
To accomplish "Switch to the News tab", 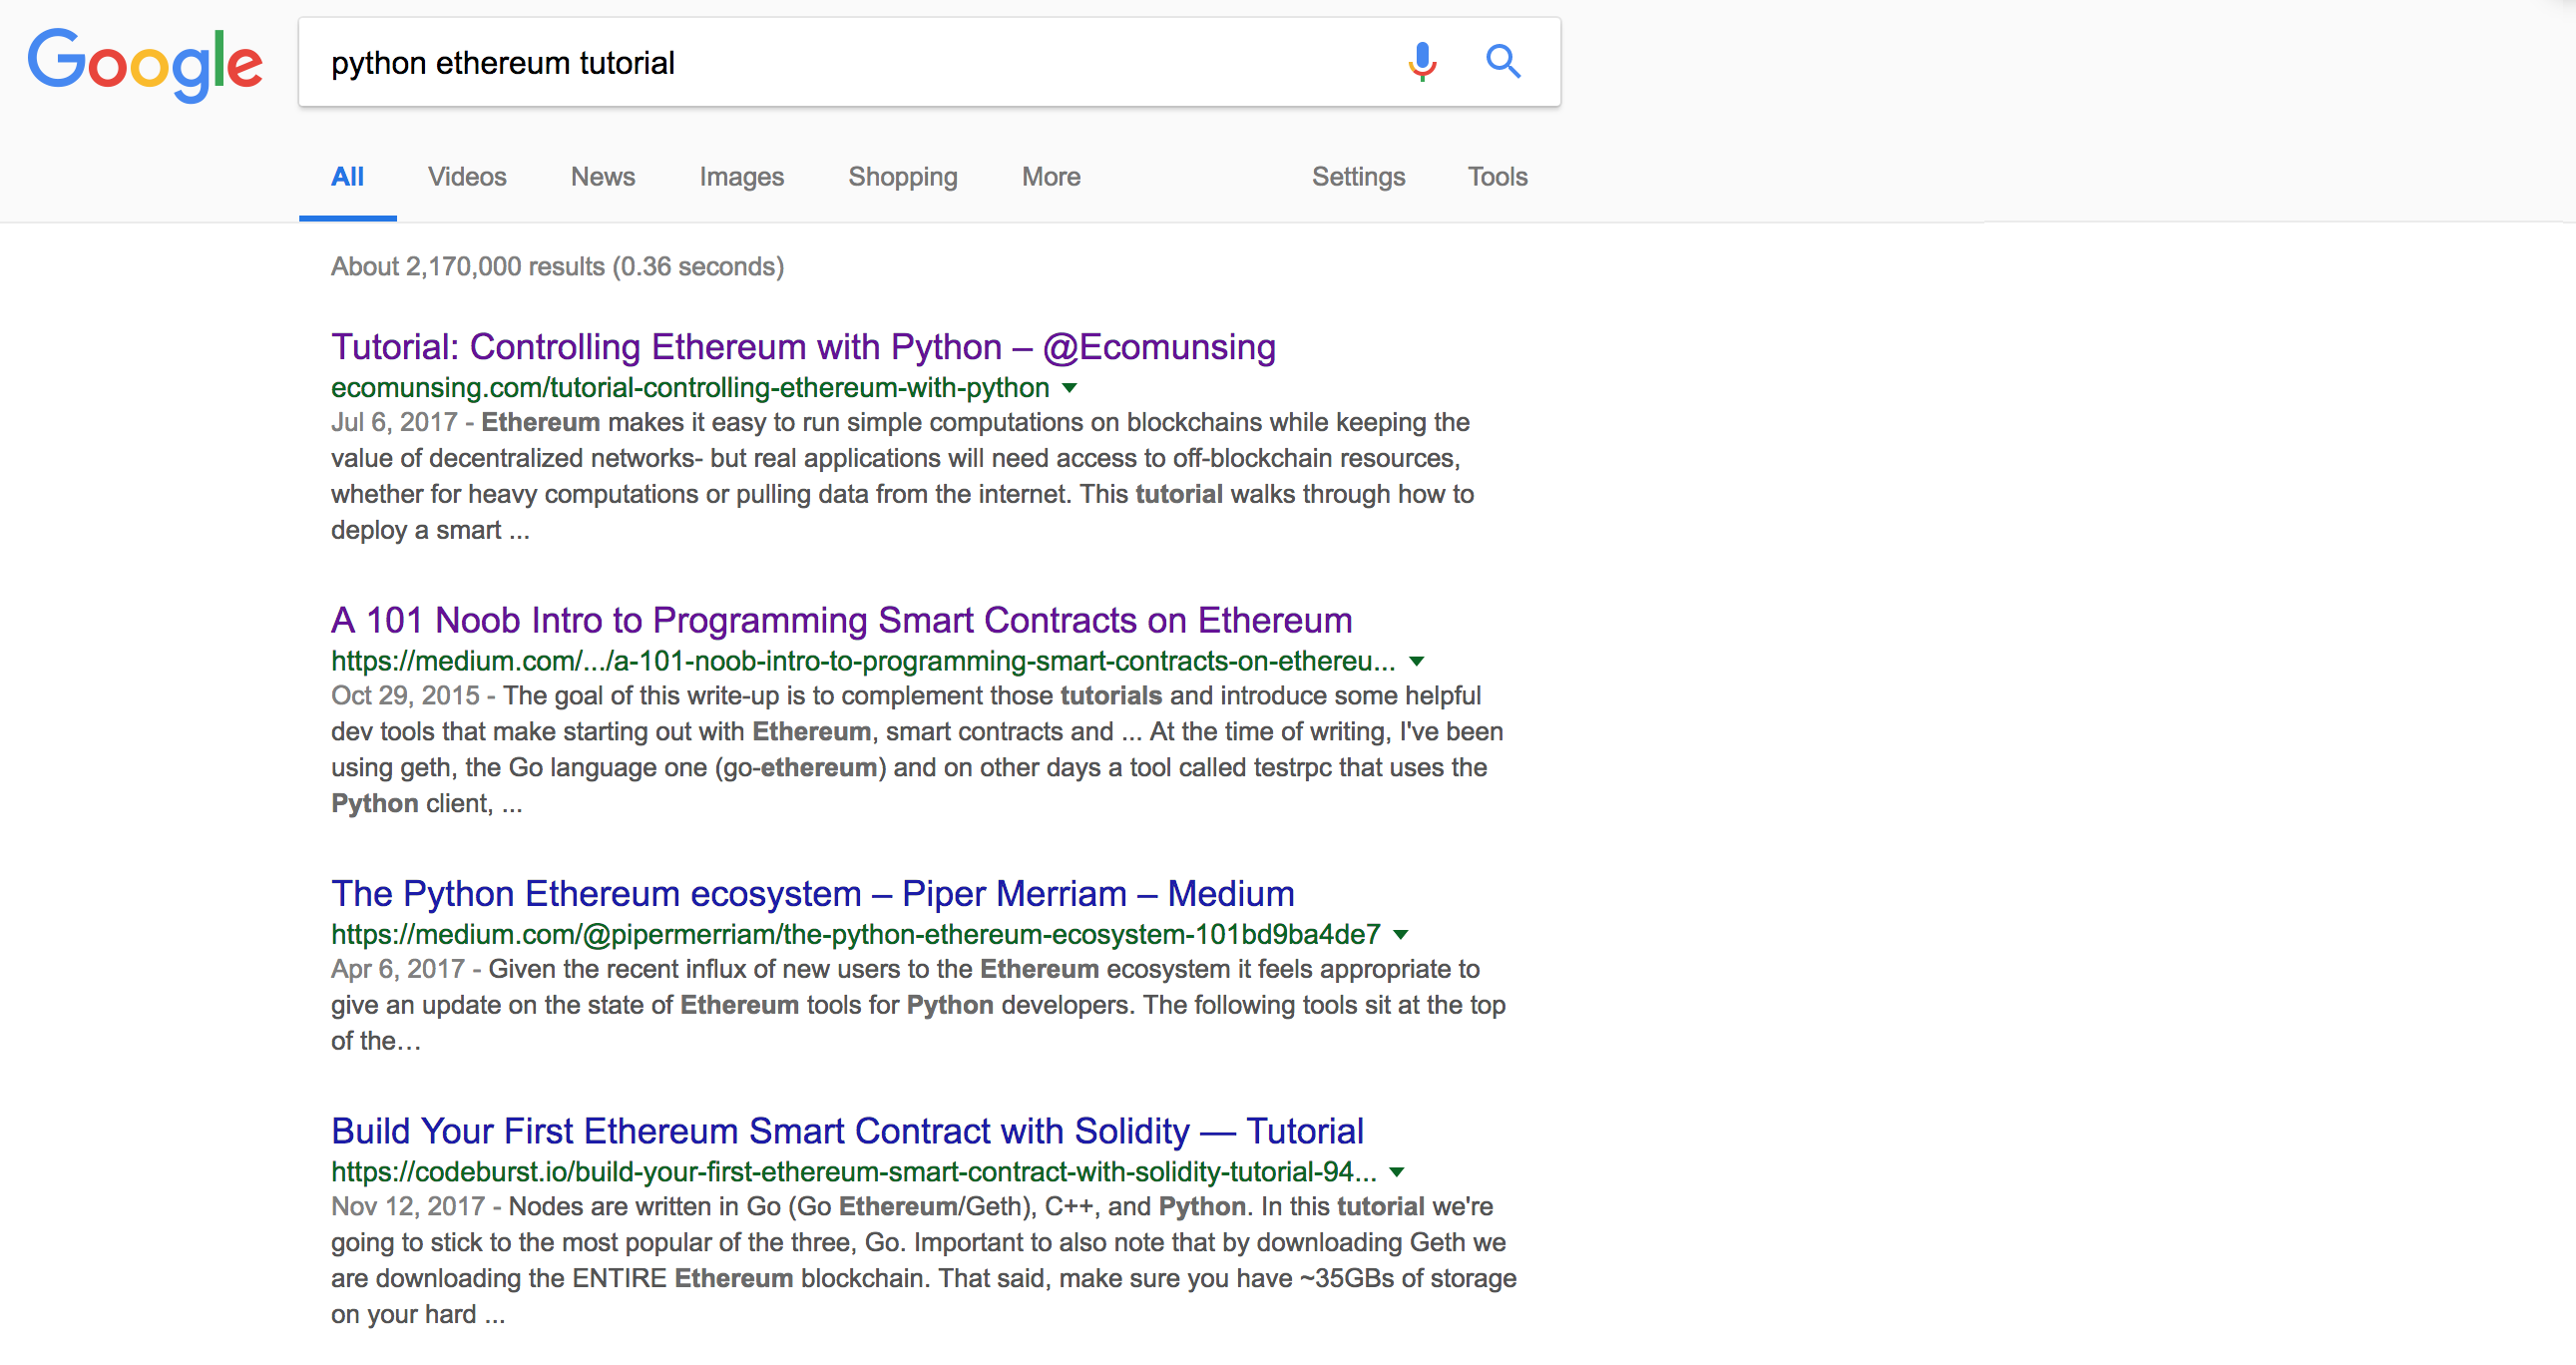I will (x=602, y=176).
